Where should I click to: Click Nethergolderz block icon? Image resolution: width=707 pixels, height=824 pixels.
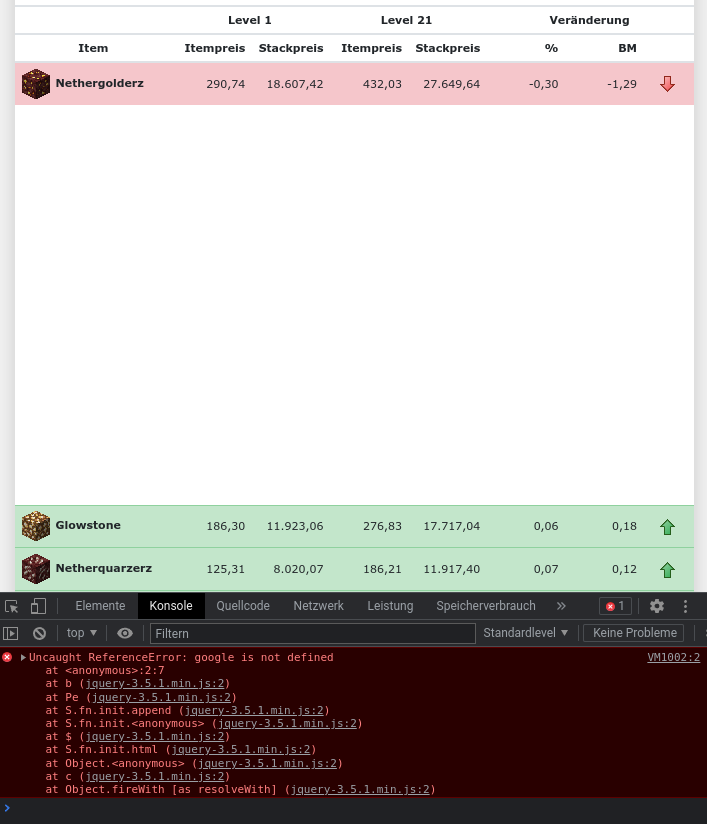pyautogui.click(x=36, y=84)
